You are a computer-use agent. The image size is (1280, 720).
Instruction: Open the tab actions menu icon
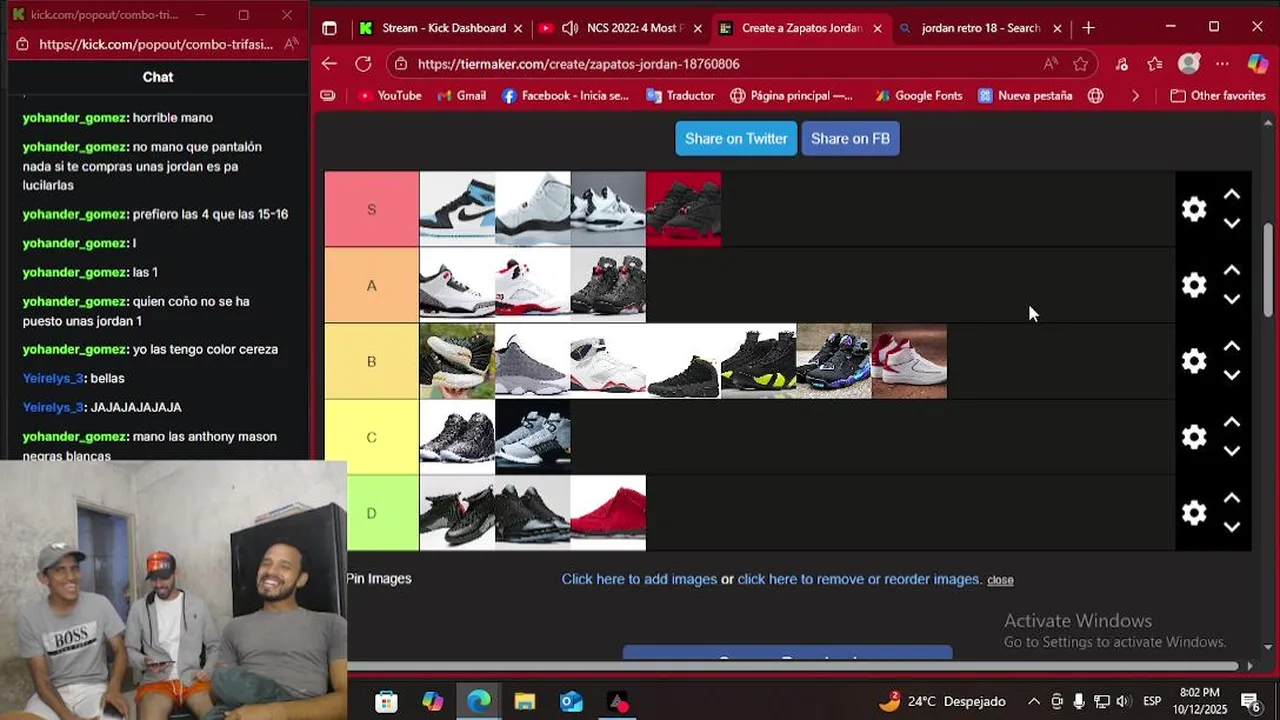pyautogui.click(x=329, y=28)
